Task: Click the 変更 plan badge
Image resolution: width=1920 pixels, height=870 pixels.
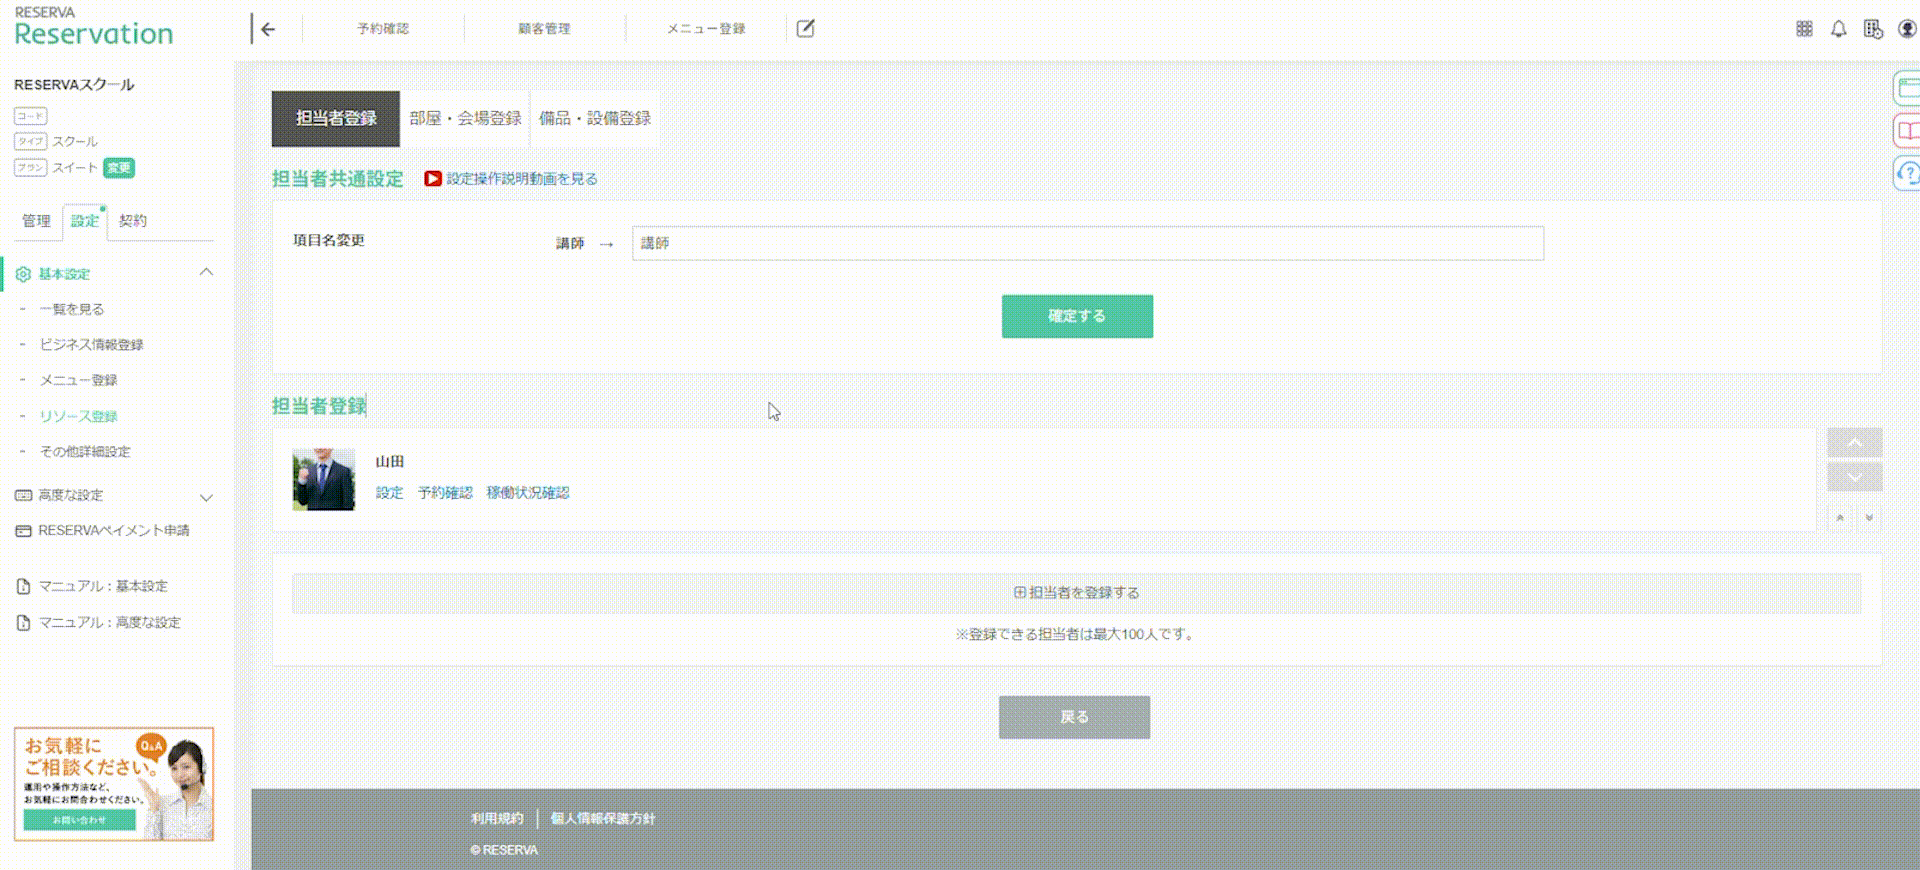Action: coord(119,168)
